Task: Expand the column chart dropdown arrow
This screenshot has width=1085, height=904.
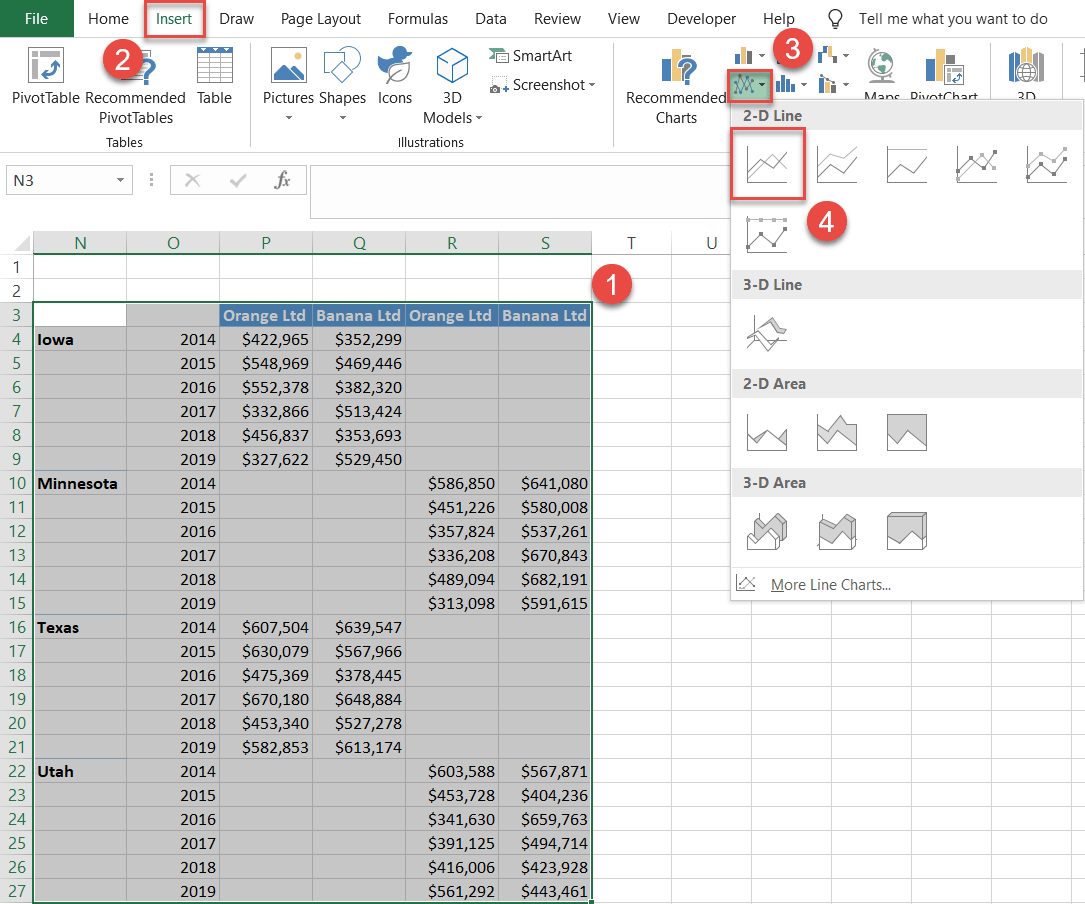Action: coord(762,55)
